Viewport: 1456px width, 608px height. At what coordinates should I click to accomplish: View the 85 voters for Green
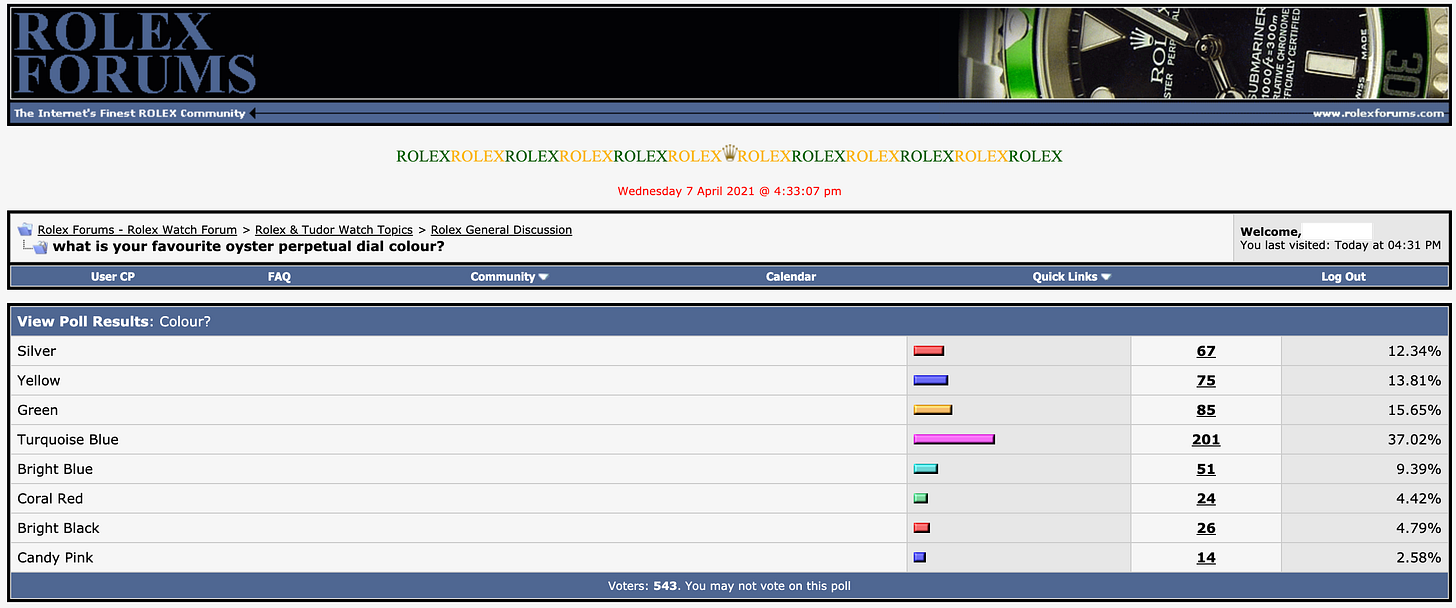pyautogui.click(x=1206, y=410)
